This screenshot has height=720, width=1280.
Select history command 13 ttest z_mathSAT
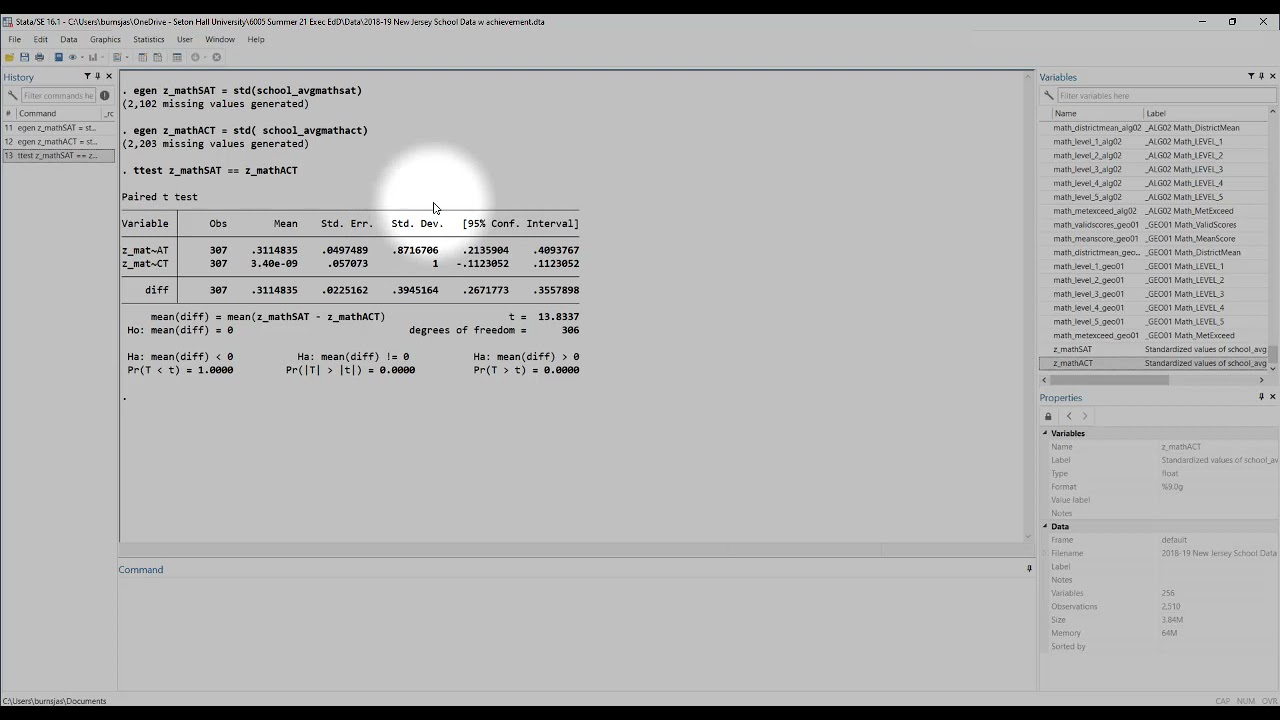pos(58,155)
